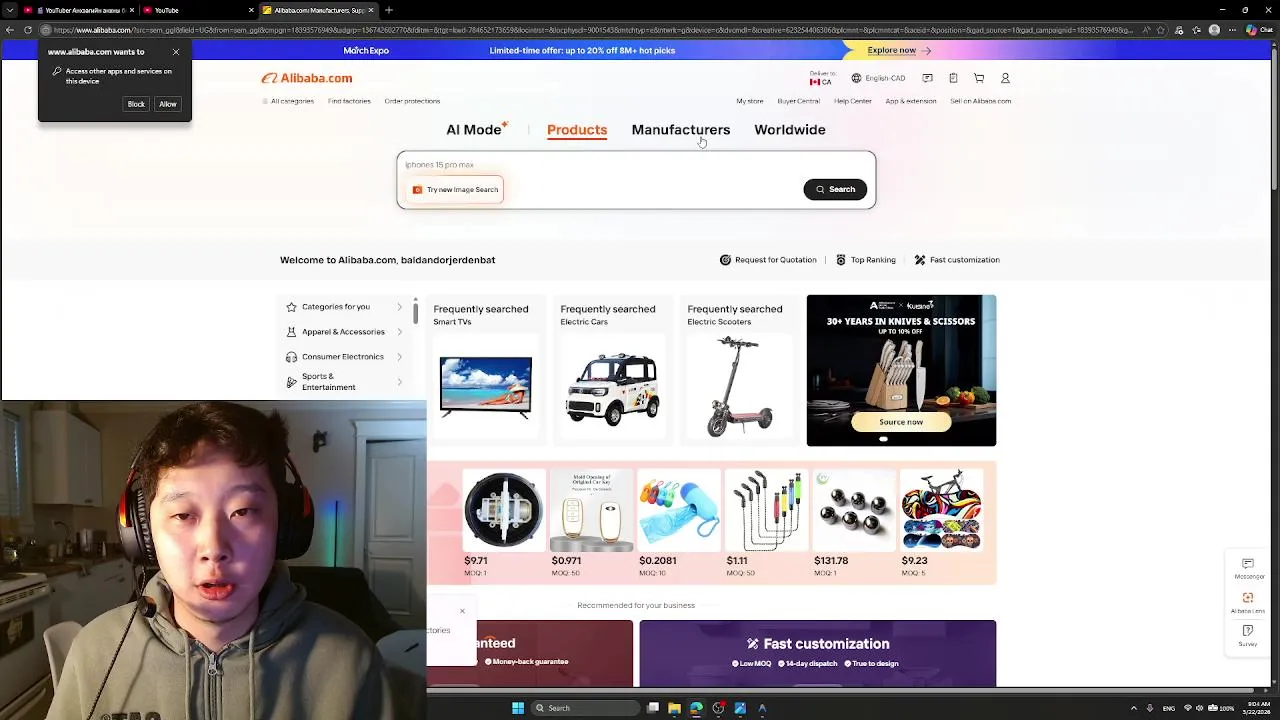Open the $9.23 product thumbnail
The height and width of the screenshot is (720, 1280).
(941, 511)
